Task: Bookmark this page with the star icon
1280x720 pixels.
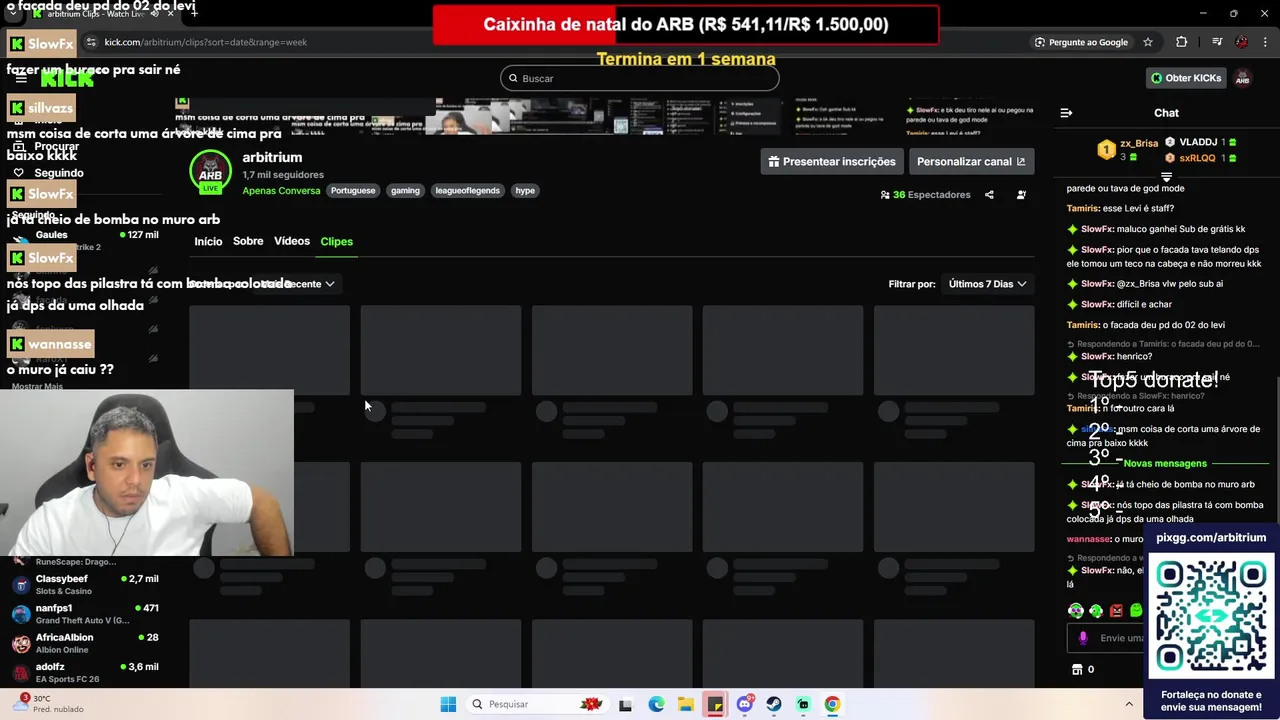Action: (x=1148, y=42)
